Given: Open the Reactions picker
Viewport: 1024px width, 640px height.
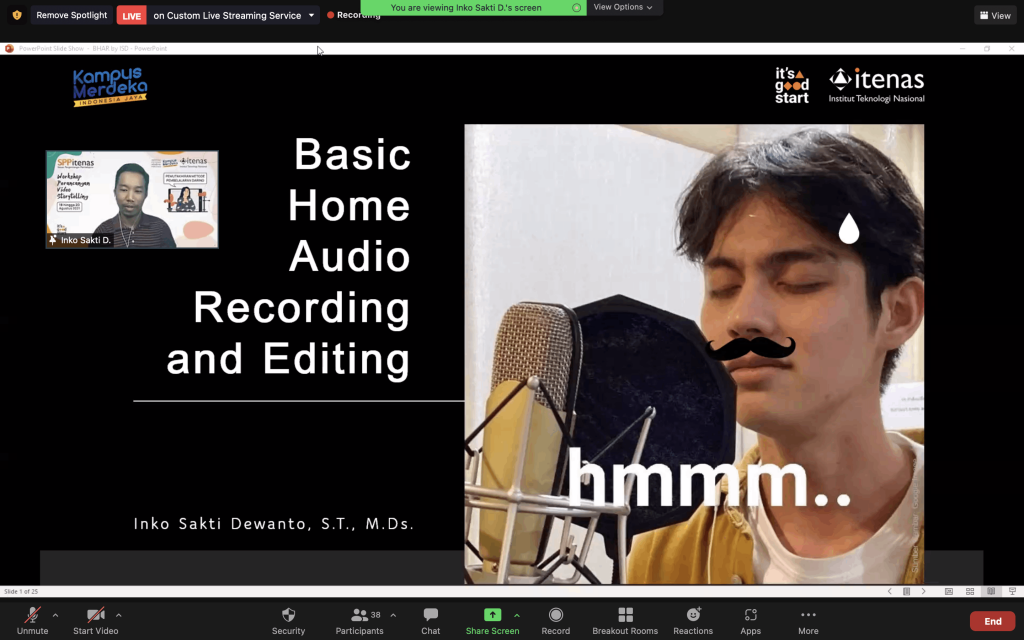Looking at the screenshot, I should point(693,619).
